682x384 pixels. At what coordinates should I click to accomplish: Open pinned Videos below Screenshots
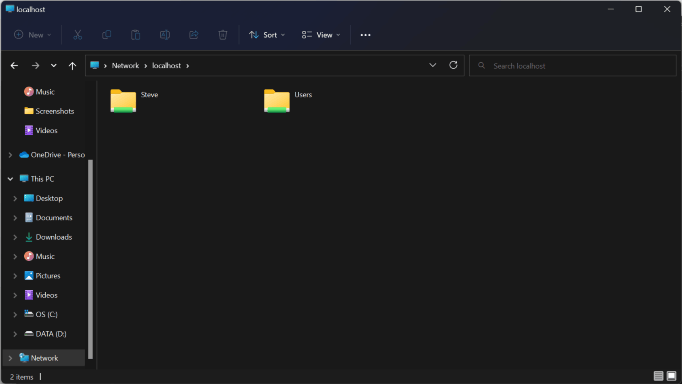tap(41, 130)
